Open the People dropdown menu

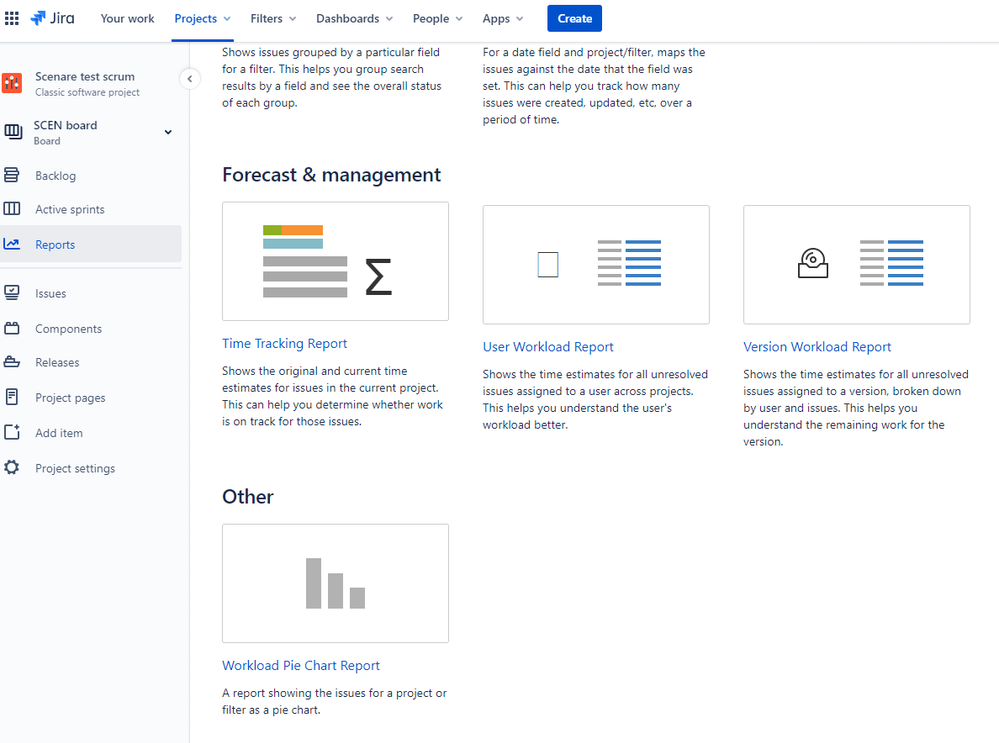click(x=437, y=18)
